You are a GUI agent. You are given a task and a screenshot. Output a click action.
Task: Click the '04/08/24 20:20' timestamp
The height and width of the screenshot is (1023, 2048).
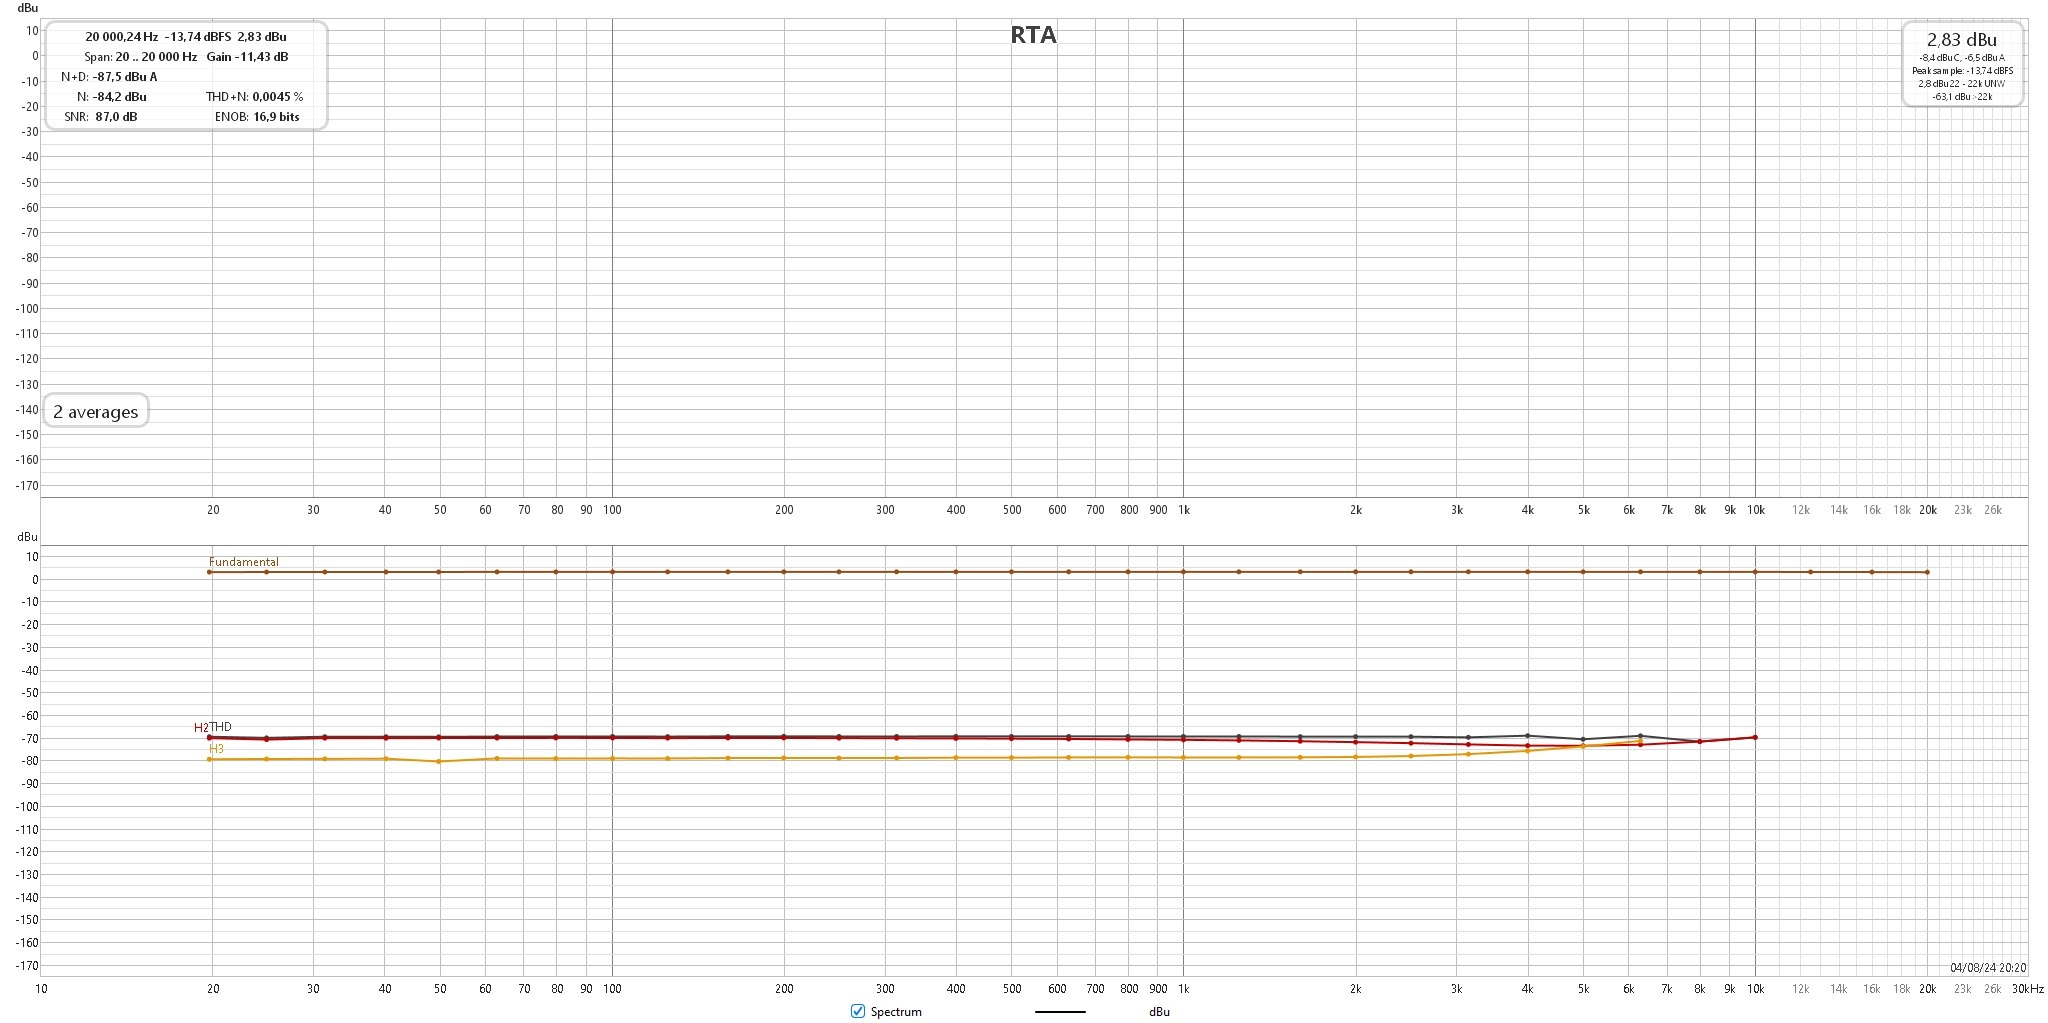click(1988, 968)
